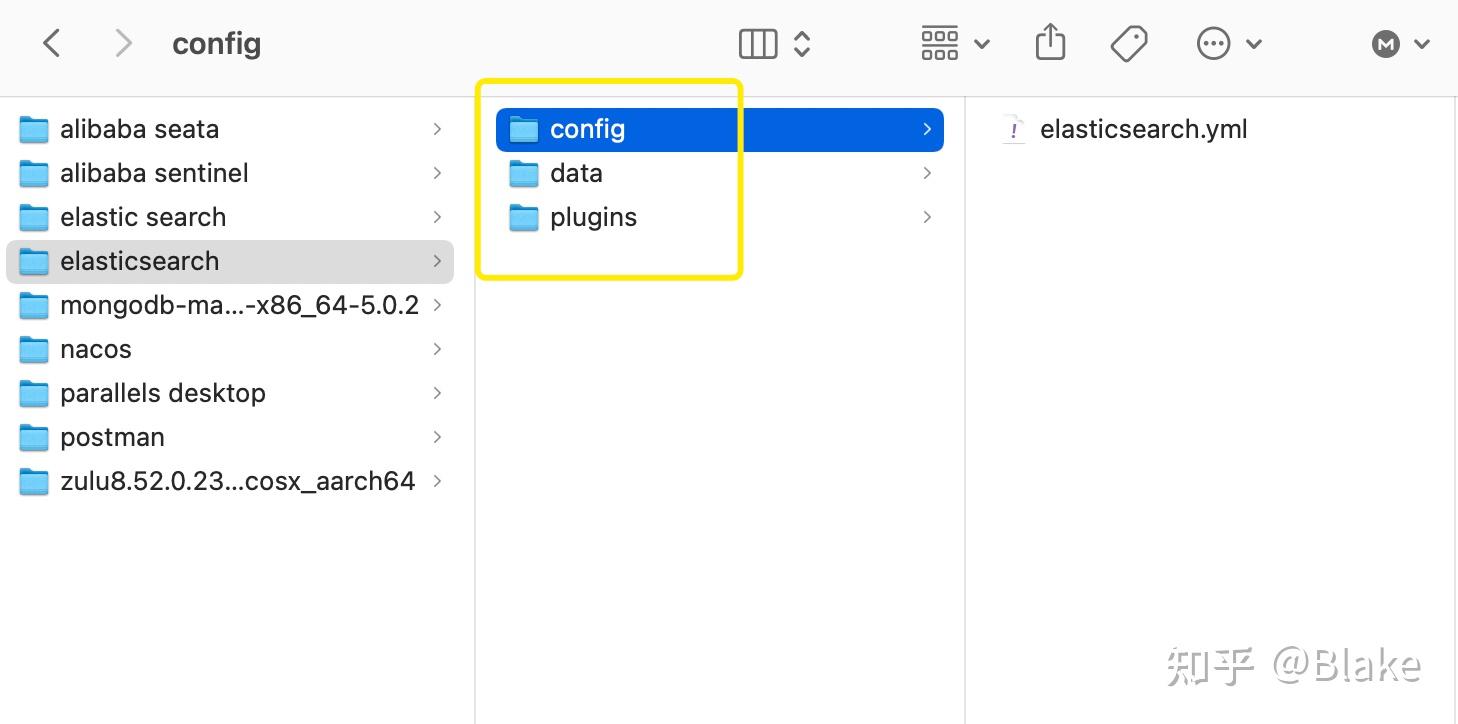Screen dimensions: 1458x724
Task: Expand the plugins folder using its chevron
Action: click(927, 217)
